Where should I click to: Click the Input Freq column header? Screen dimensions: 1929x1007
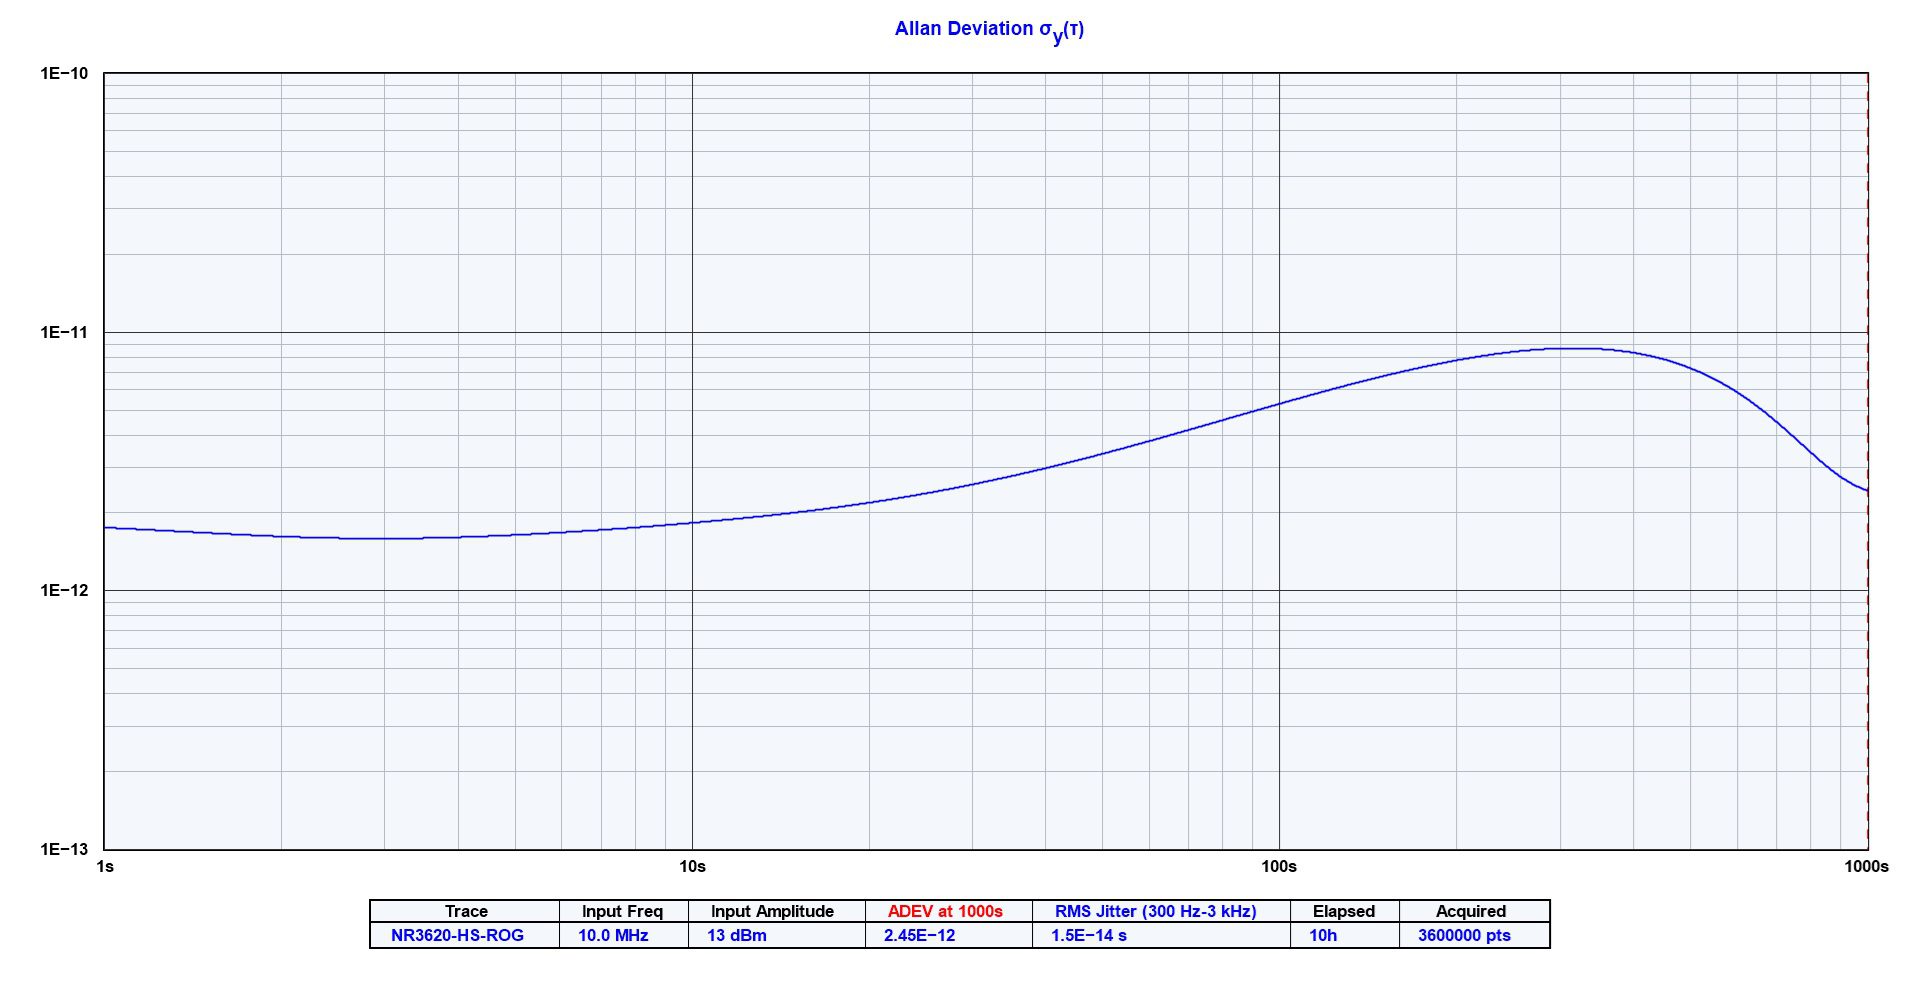pos(622,911)
